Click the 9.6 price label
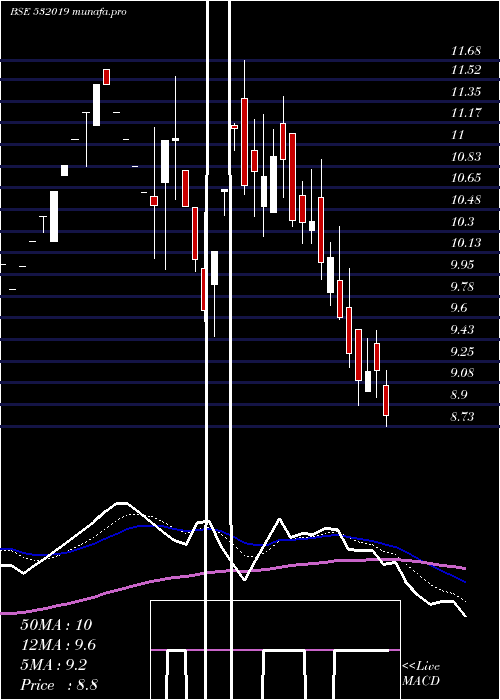Screen dimensions: 500x700 pyautogui.click(x=459, y=308)
